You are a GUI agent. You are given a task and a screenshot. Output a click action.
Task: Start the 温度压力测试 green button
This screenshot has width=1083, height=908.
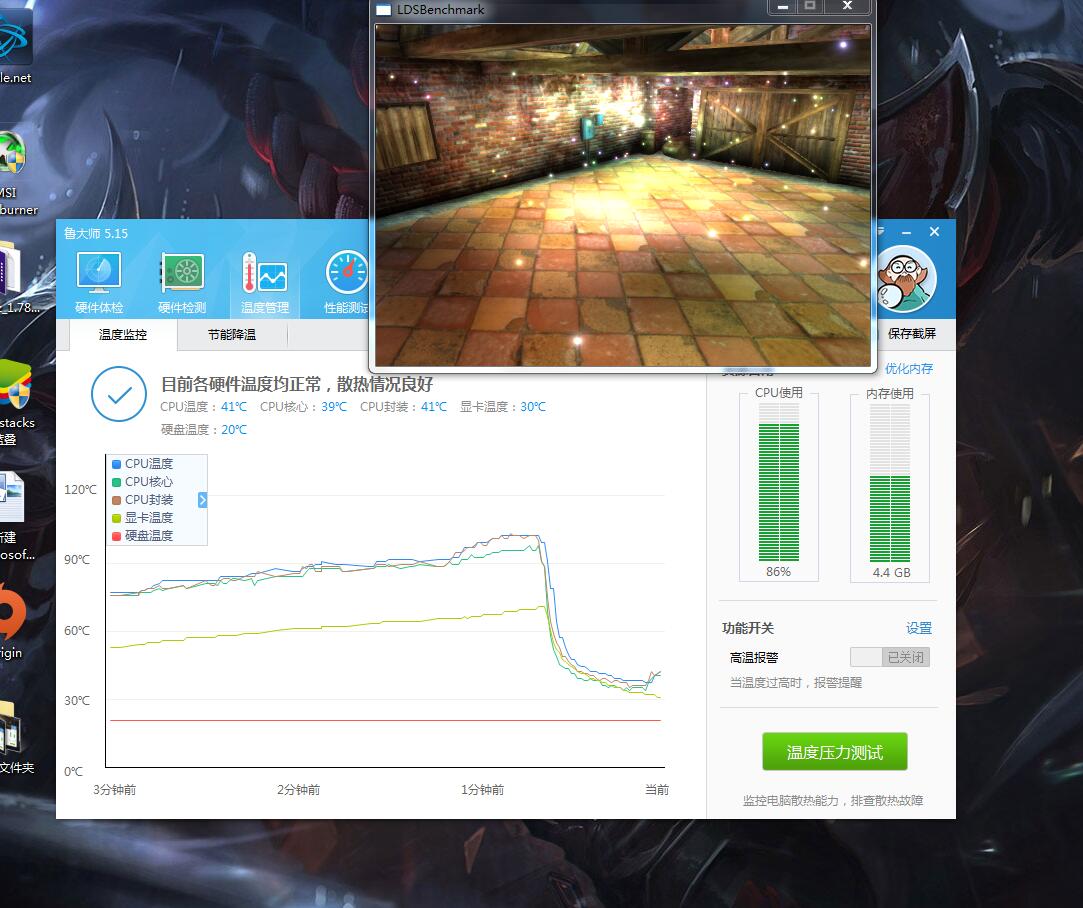(834, 752)
